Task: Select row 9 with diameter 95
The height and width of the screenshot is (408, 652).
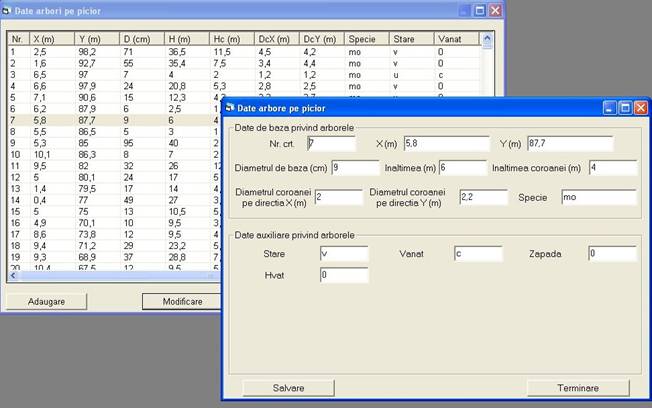Action: point(114,143)
